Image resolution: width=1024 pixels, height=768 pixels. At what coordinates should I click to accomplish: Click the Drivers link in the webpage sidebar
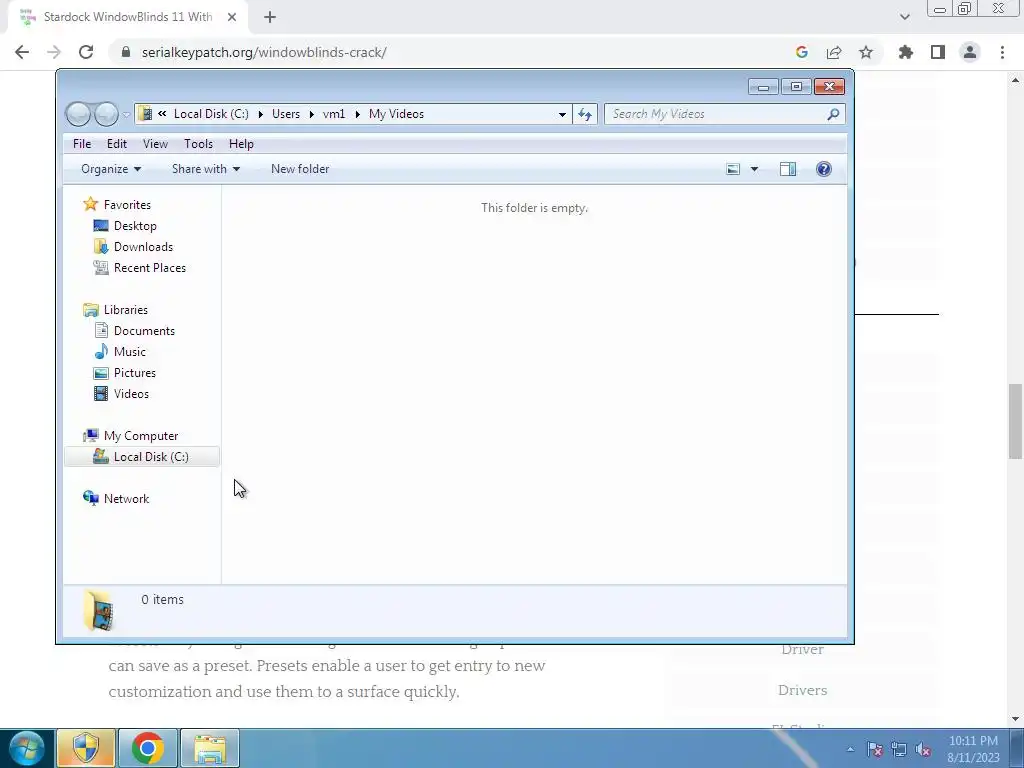[802, 690]
